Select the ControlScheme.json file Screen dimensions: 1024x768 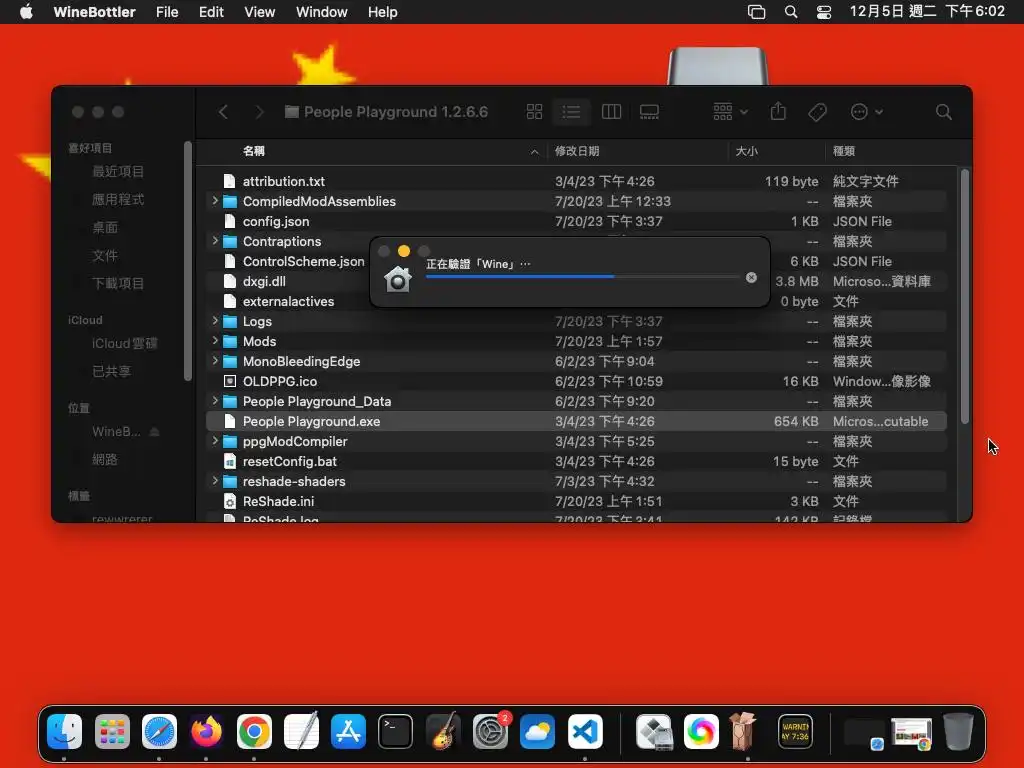click(x=304, y=261)
